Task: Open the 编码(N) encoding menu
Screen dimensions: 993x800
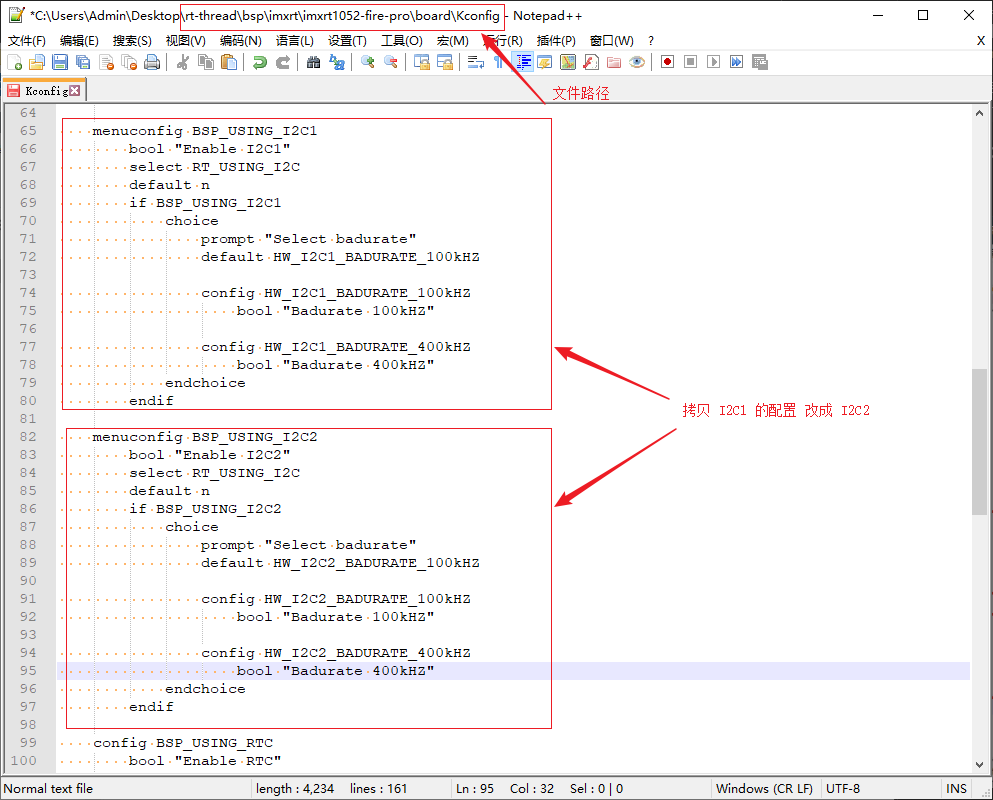Action: tap(240, 41)
